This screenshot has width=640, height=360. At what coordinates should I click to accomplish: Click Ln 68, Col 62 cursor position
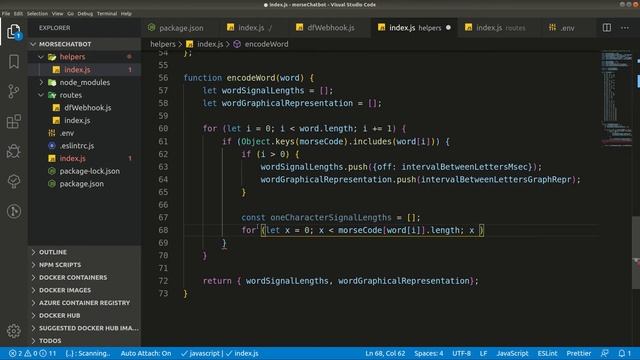(385, 353)
